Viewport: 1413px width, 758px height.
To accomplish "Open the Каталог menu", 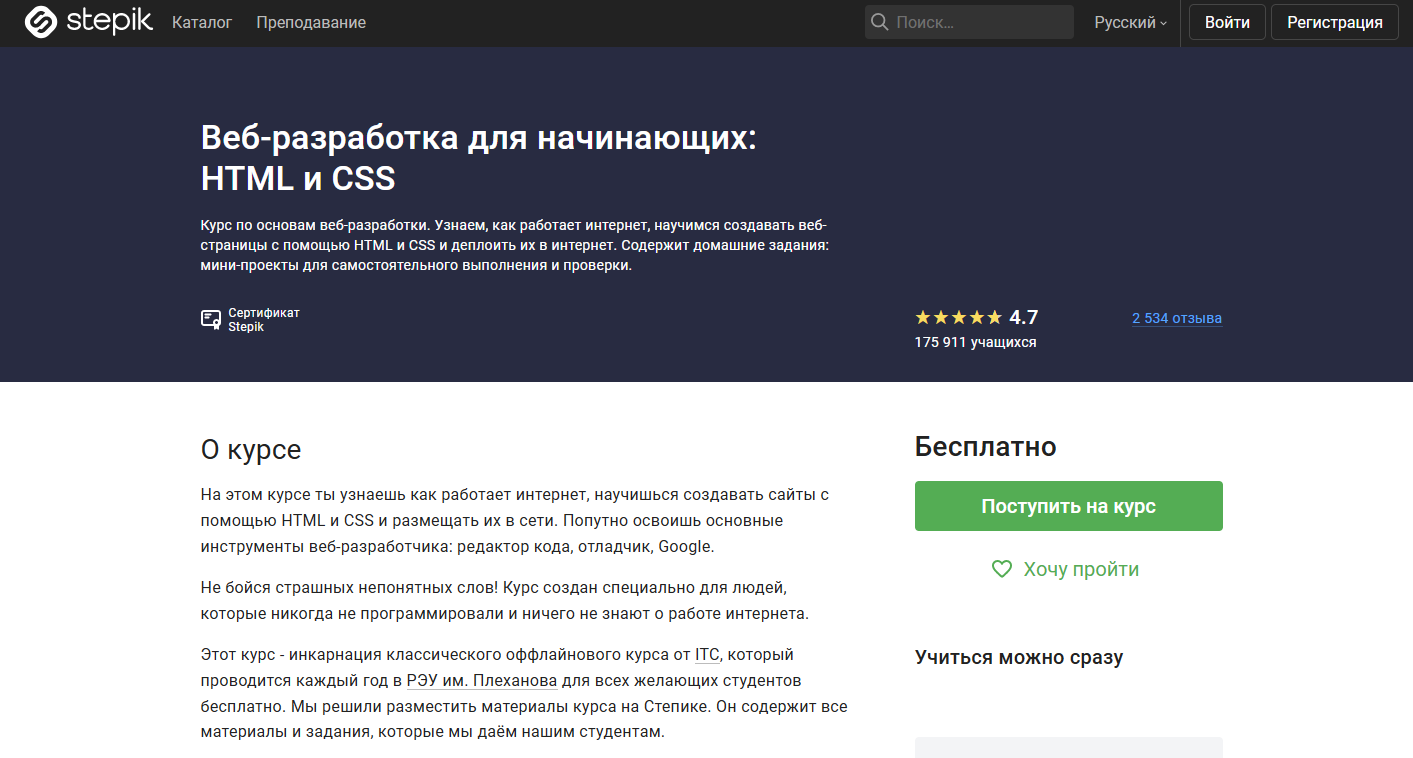I will [202, 21].
